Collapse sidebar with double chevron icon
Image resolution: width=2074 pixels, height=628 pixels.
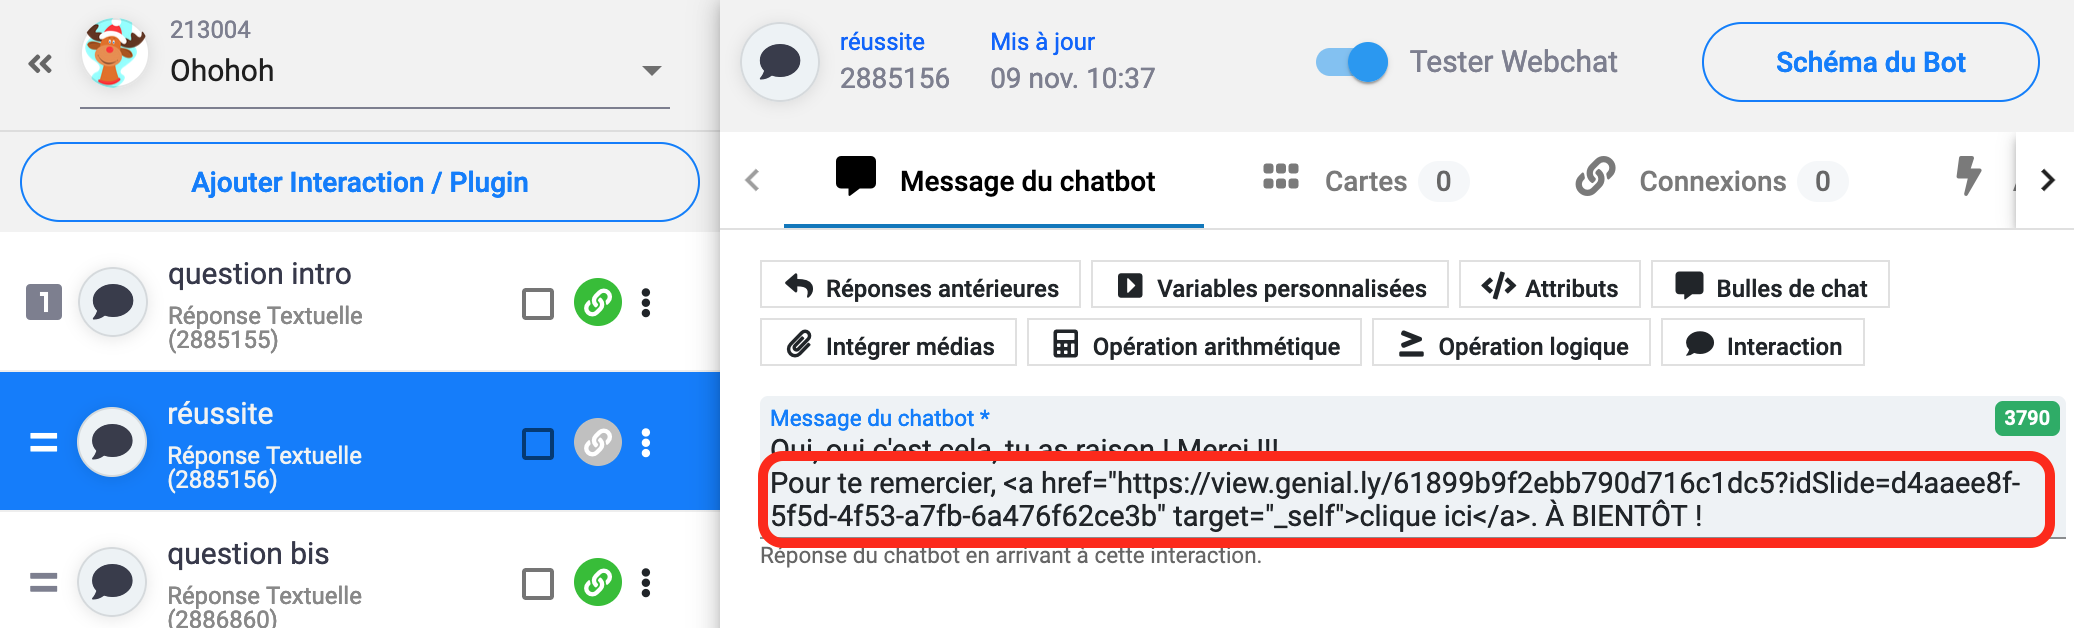40,65
